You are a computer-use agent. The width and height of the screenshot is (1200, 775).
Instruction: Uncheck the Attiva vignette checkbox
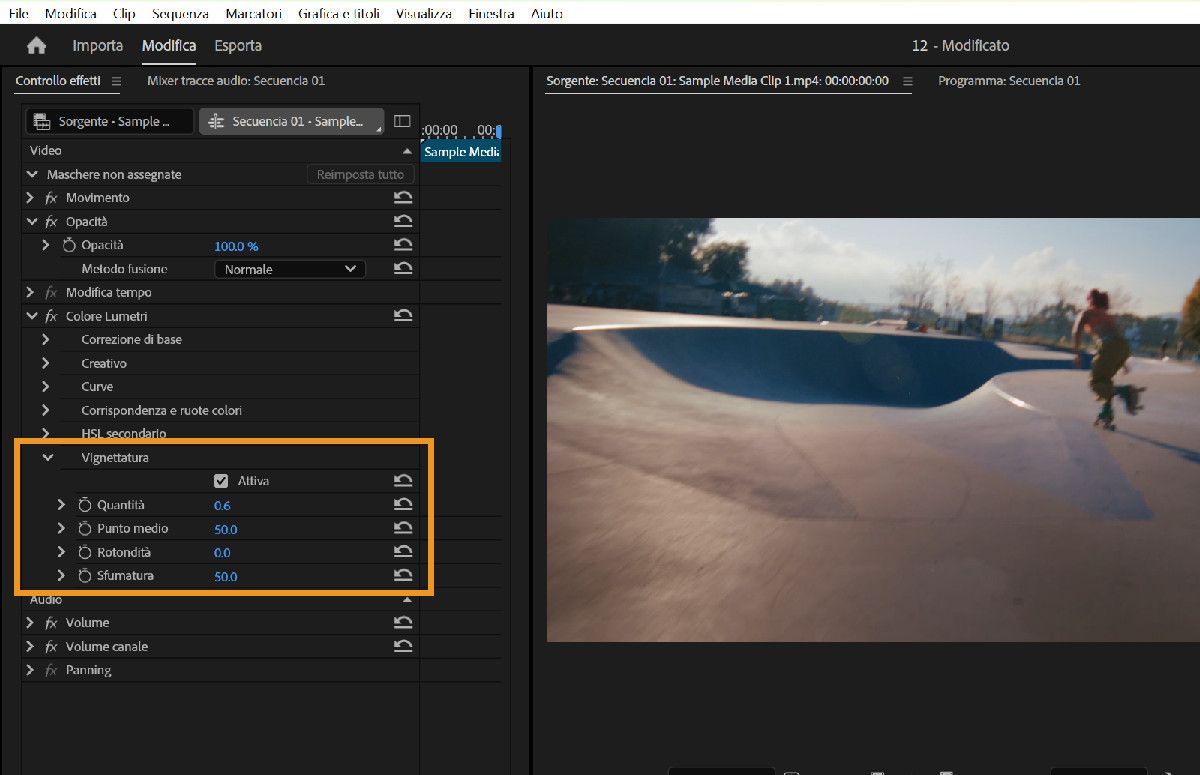tap(221, 481)
